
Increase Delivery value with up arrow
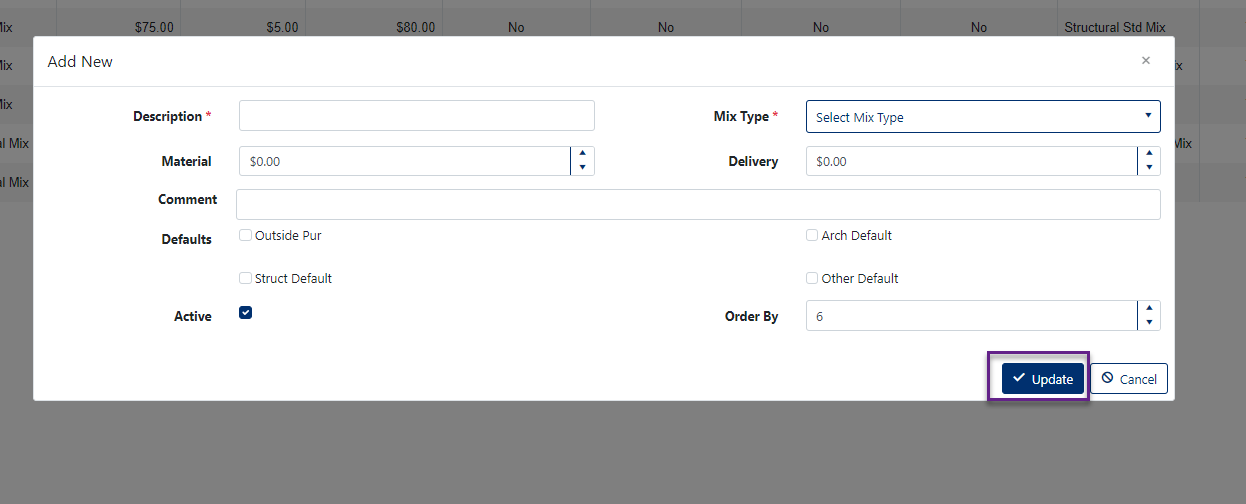[1149, 154]
